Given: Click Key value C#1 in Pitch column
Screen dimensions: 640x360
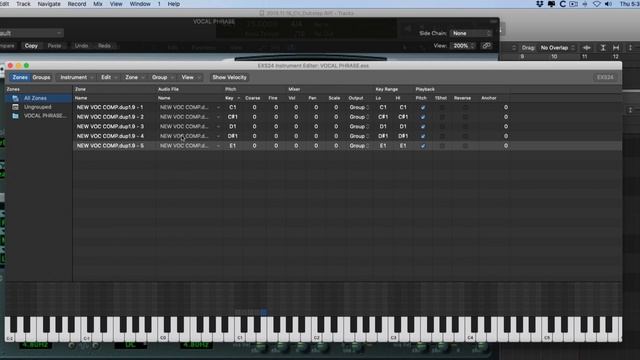Looking at the screenshot, I should click(x=233, y=117).
